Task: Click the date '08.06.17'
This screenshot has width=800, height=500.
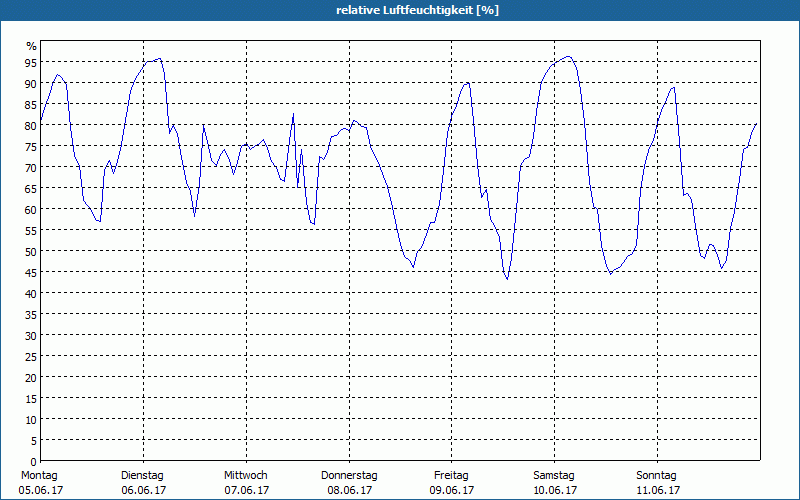Action: [349, 490]
